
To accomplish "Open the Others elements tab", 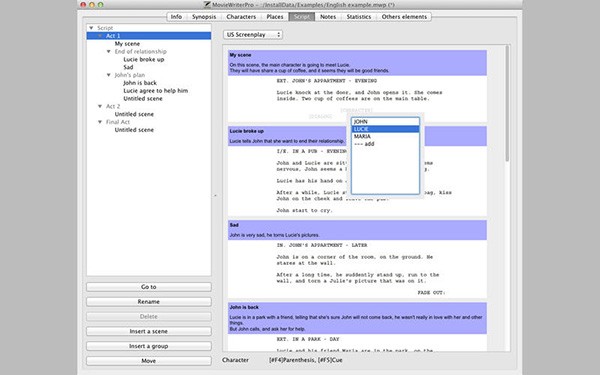I will pos(404,17).
